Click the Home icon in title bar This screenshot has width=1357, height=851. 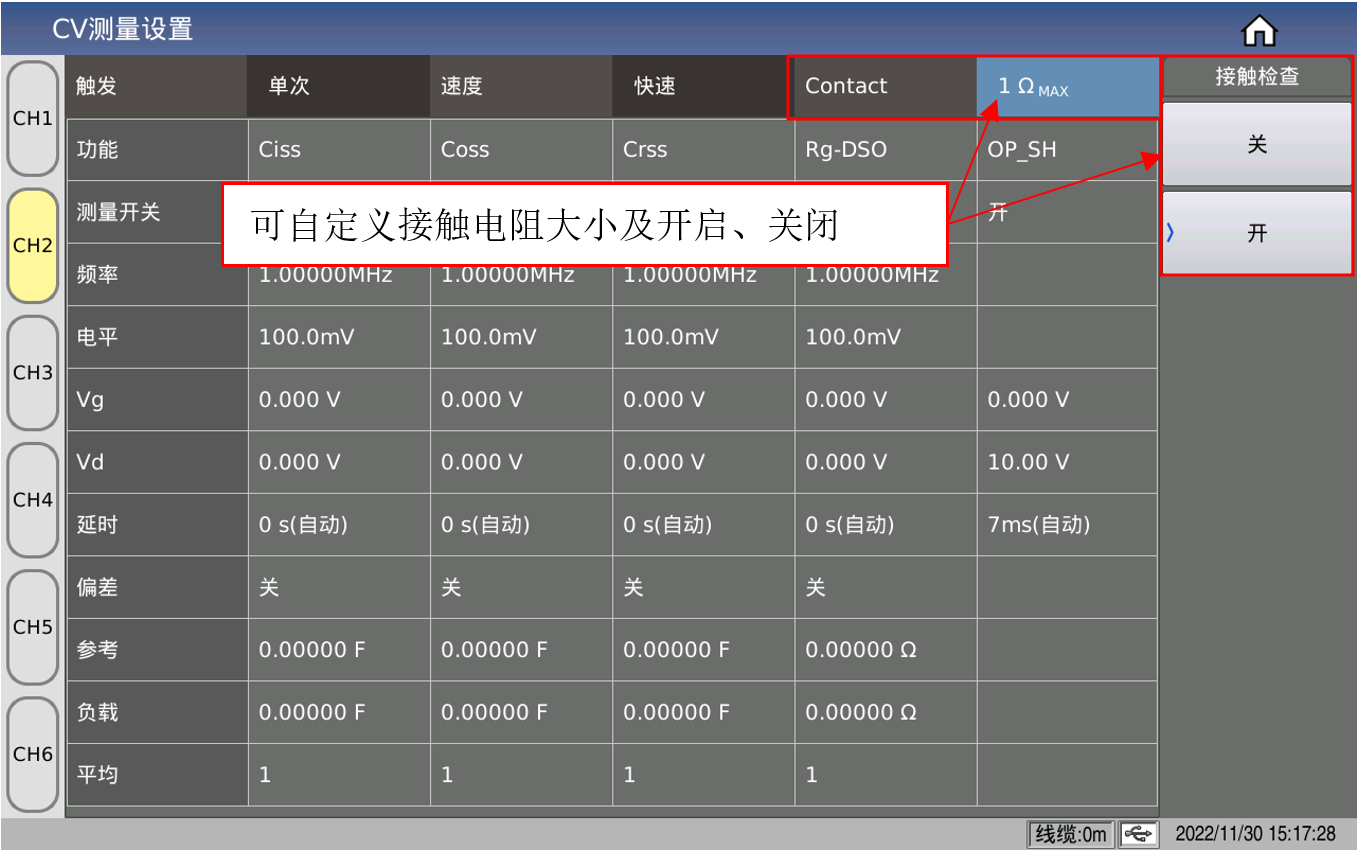click(x=1259, y=32)
